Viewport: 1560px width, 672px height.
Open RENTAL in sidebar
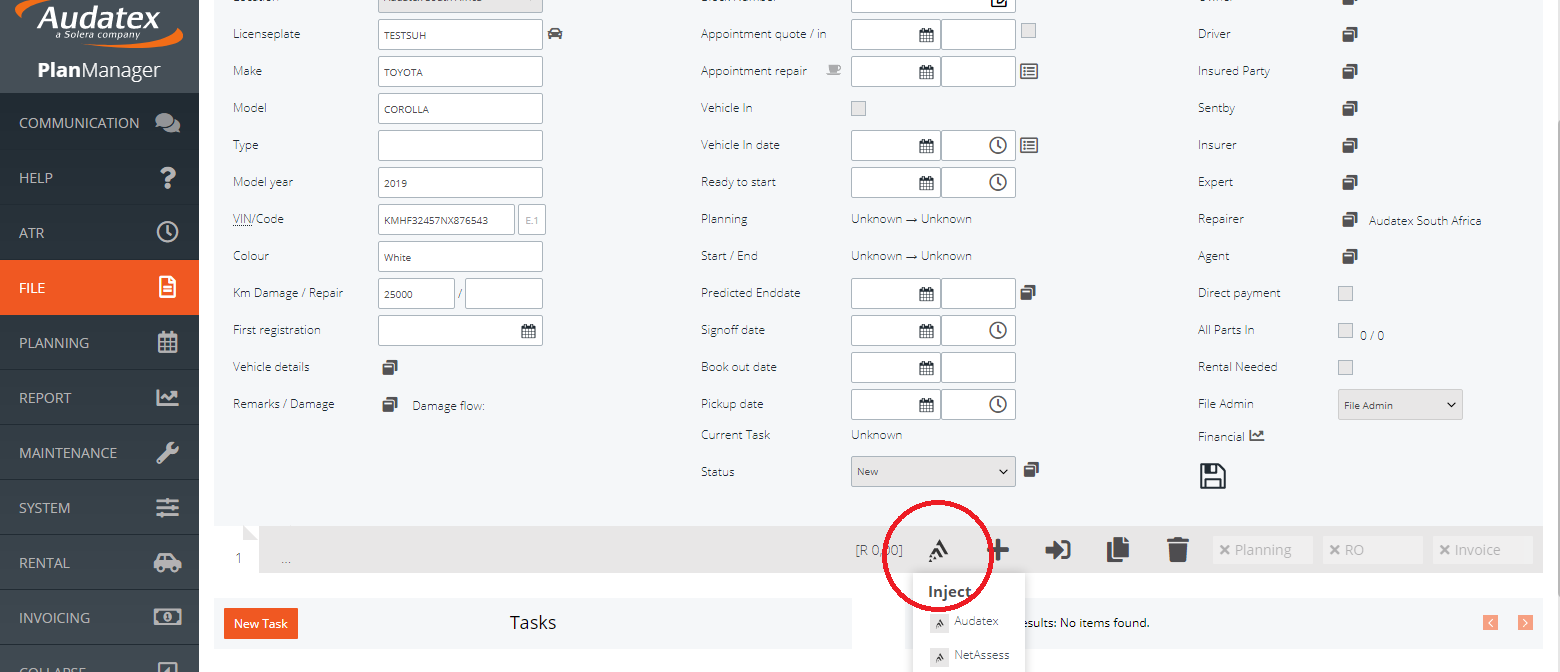[99, 563]
